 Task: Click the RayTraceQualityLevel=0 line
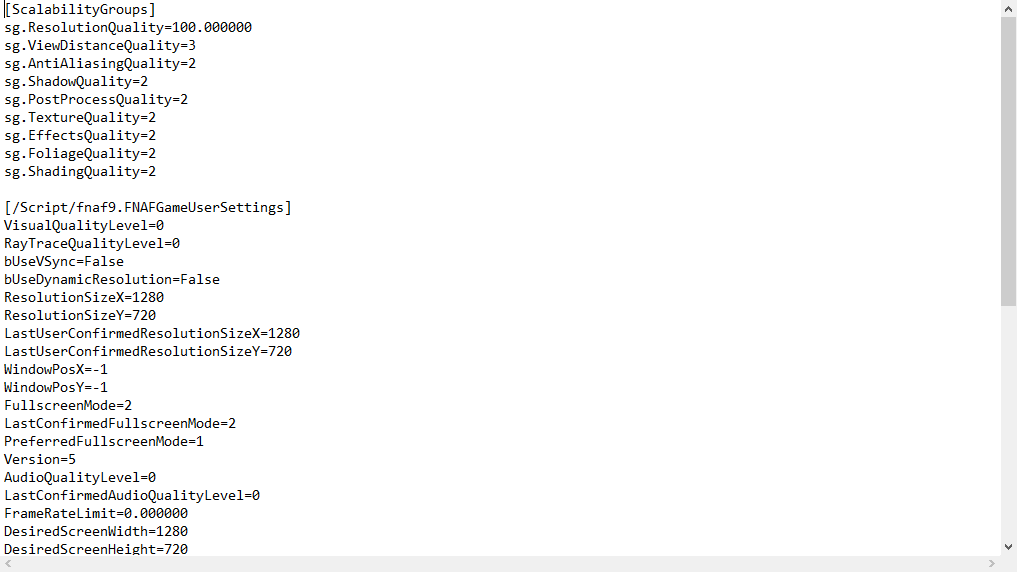pyautogui.click(x=92, y=243)
